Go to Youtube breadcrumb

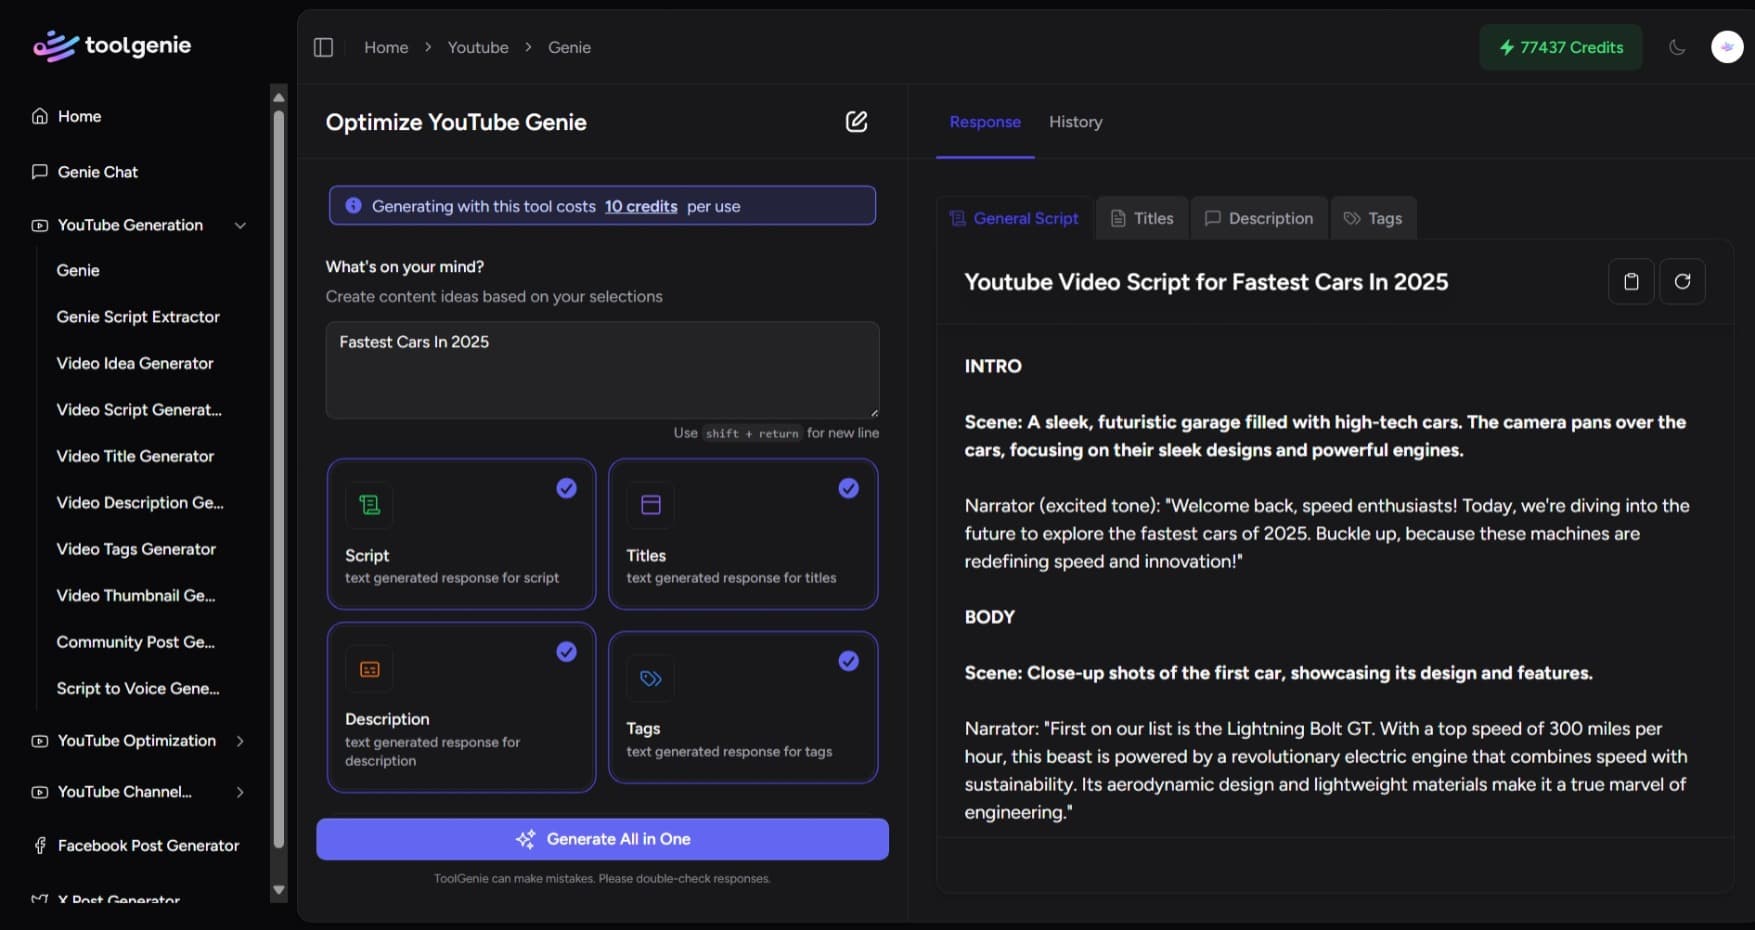(x=478, y=47)
